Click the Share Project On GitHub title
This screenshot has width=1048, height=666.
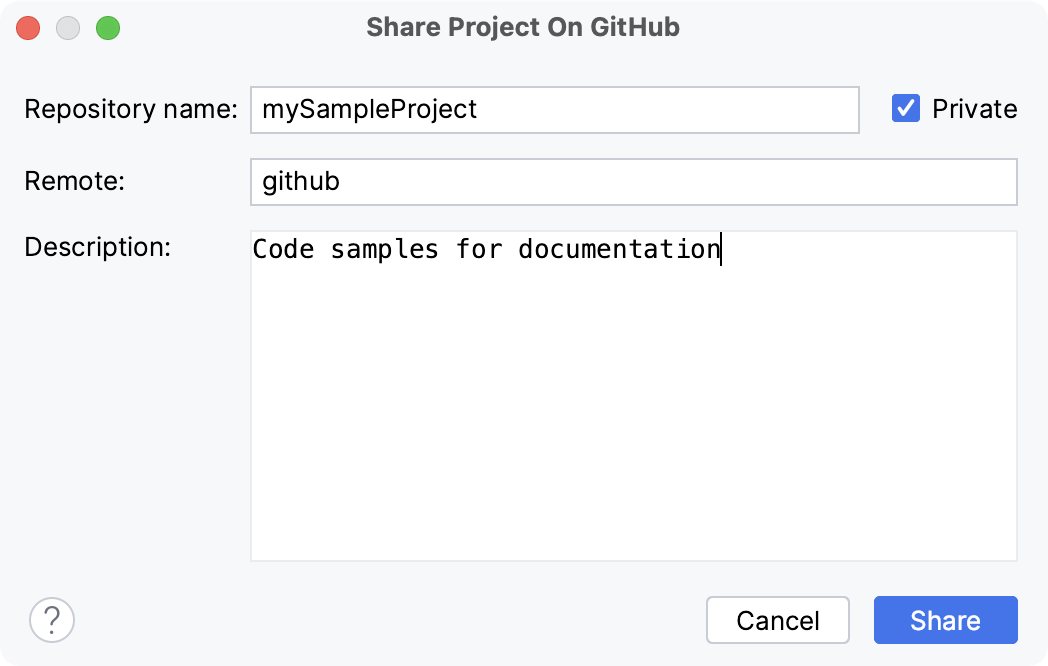(x=524, y=27)
